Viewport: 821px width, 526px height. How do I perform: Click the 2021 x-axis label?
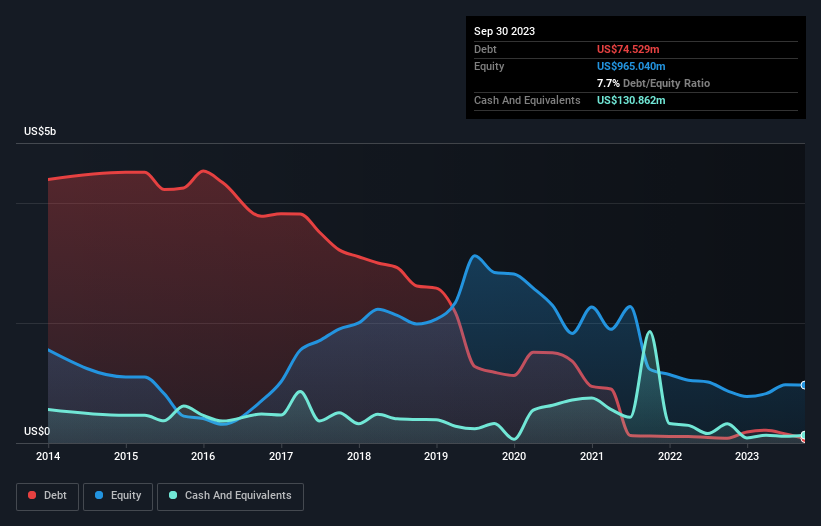[x=592, y=456]
